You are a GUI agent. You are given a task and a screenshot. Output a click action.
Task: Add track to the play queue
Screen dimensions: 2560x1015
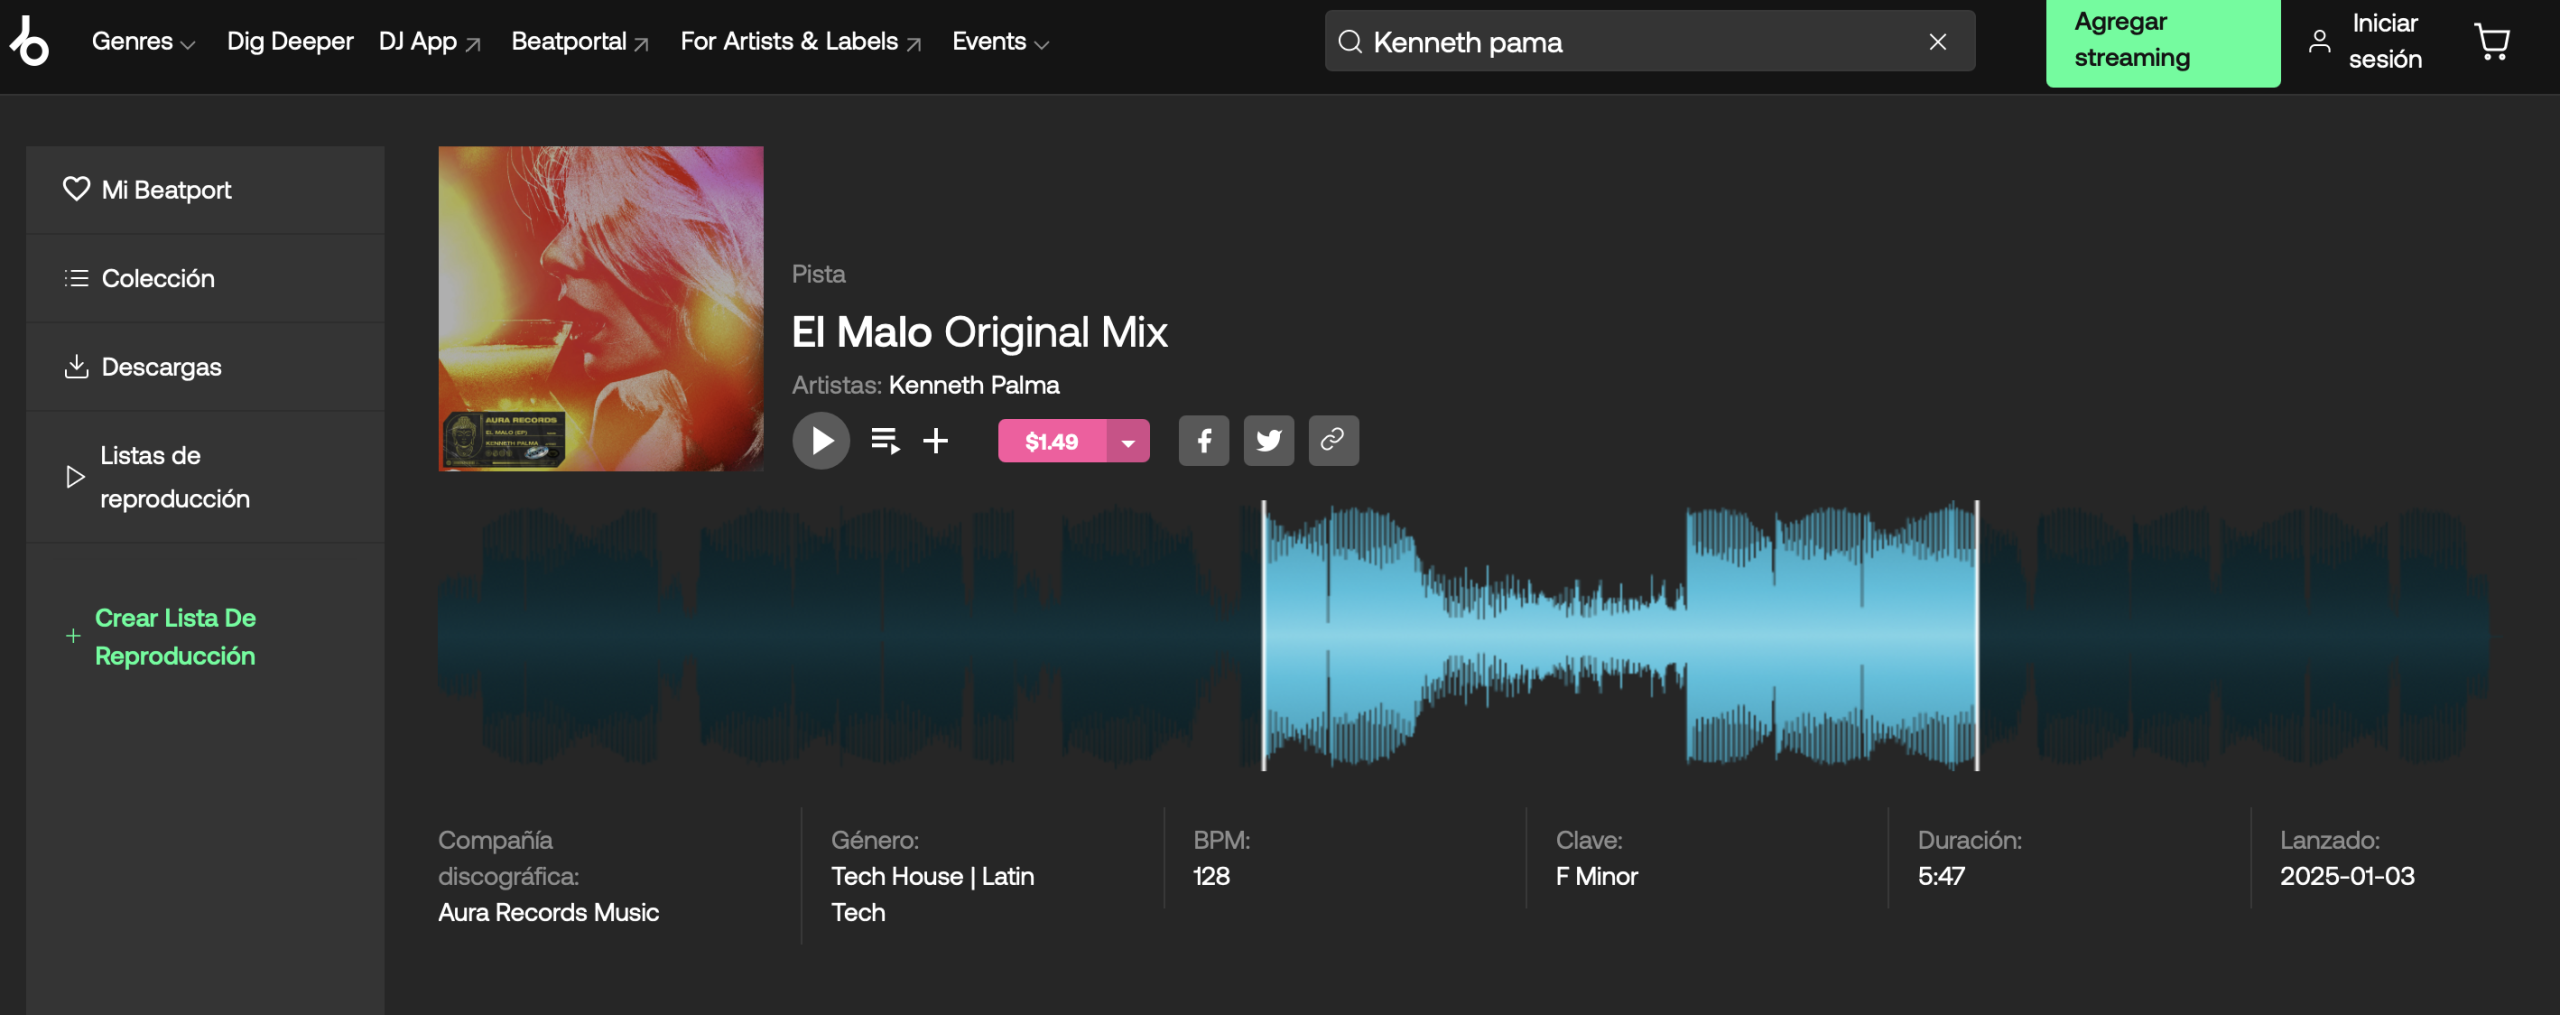tap(885, 441)
